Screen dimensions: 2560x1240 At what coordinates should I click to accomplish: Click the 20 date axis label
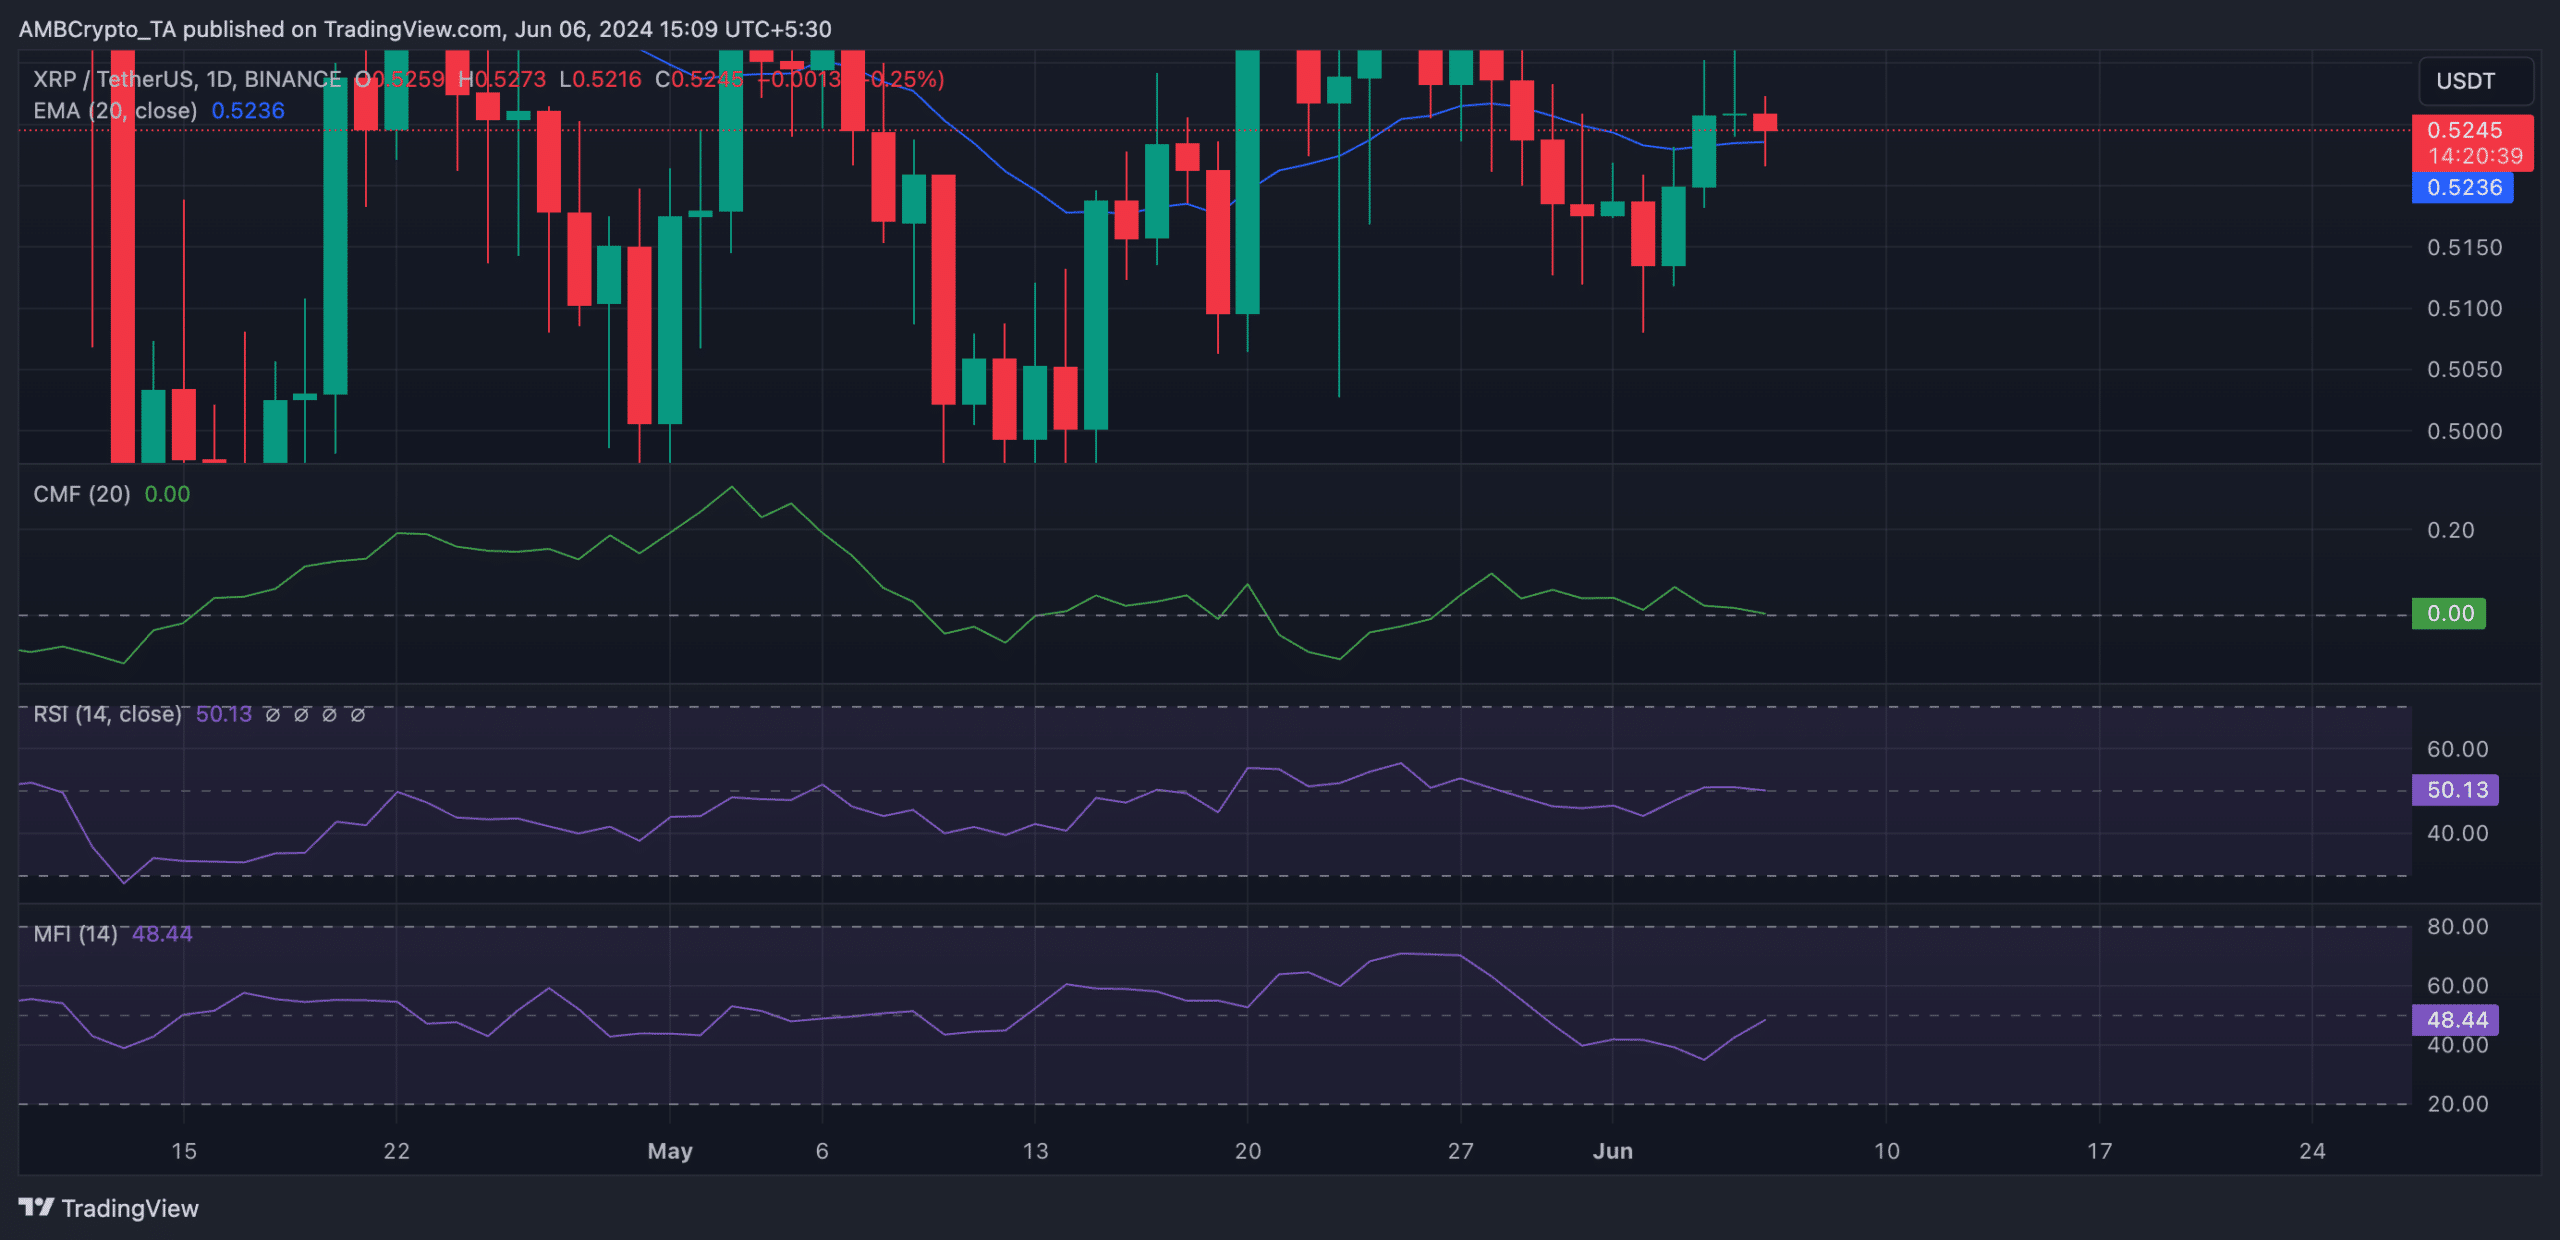pyautogui.click(x=1248, y=1151)
